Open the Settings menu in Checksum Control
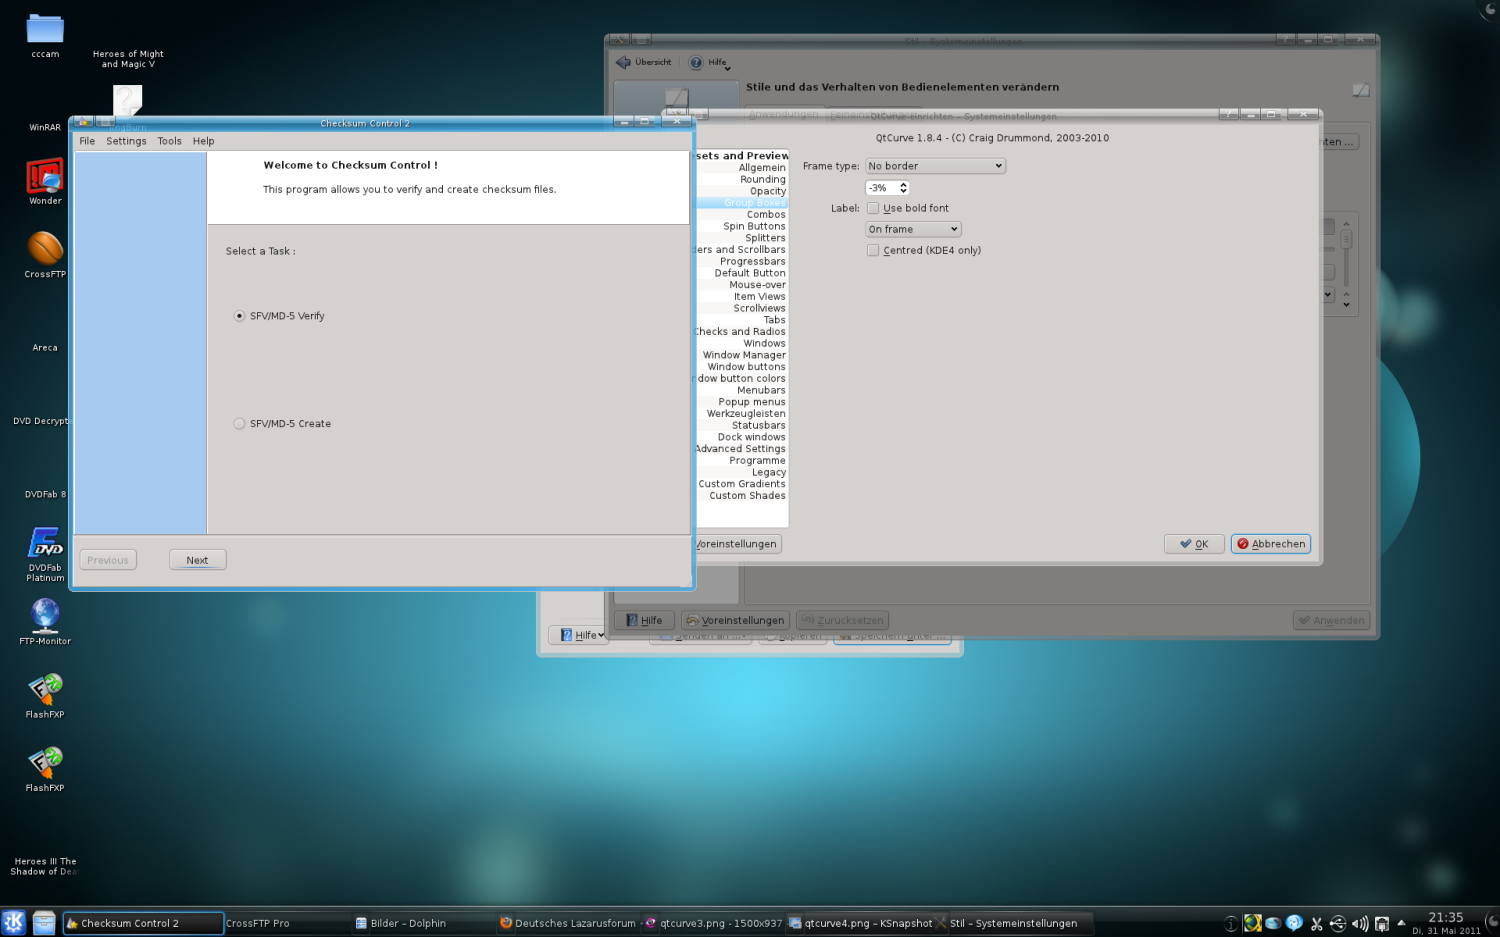Screen dimensions: 1500x937 point(126,141)
